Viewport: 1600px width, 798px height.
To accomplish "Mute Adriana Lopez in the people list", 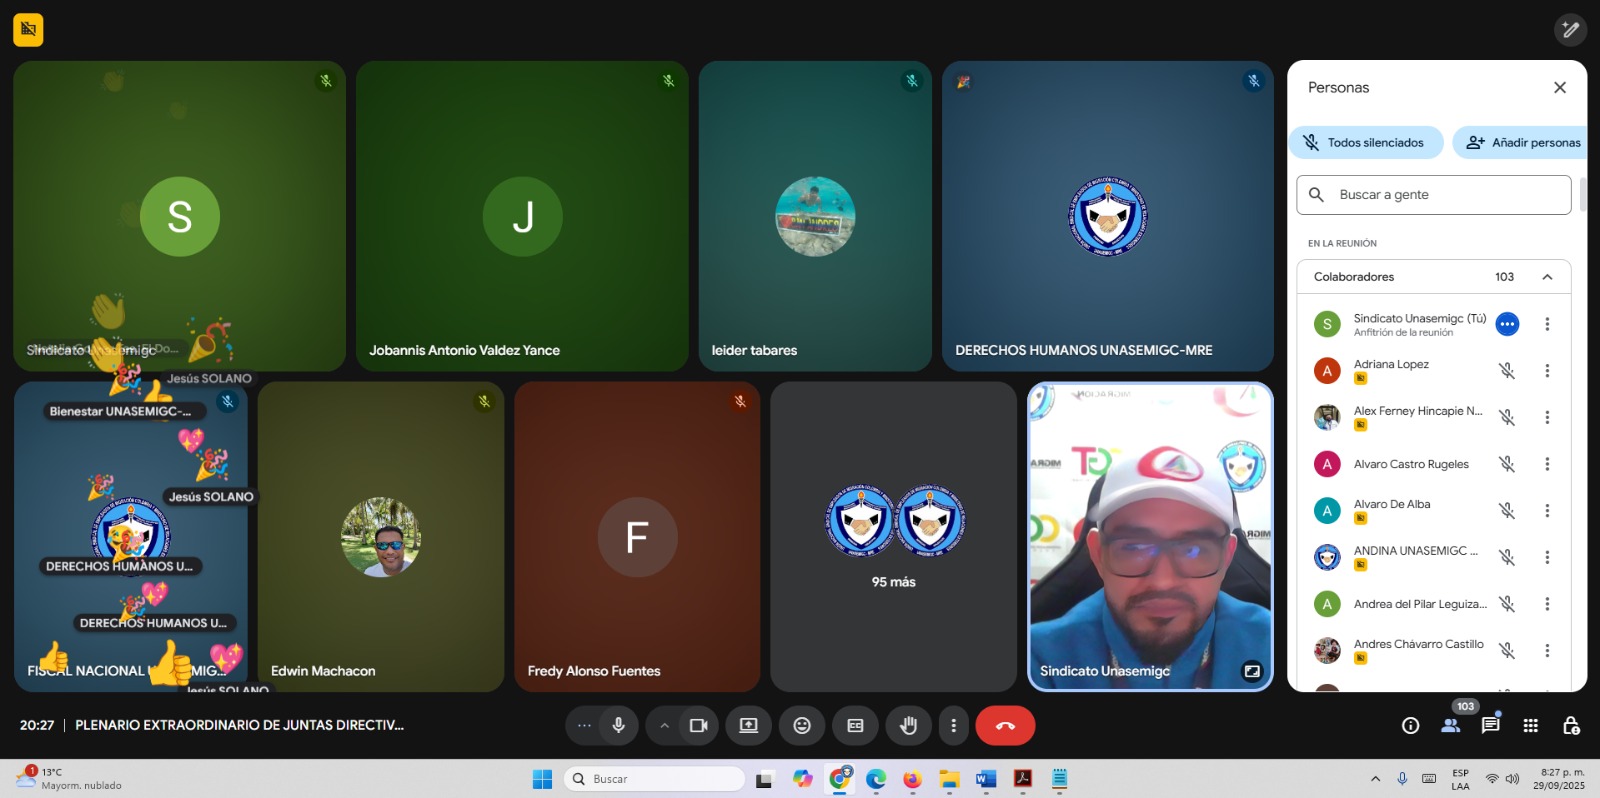I will coord(1507,371).
